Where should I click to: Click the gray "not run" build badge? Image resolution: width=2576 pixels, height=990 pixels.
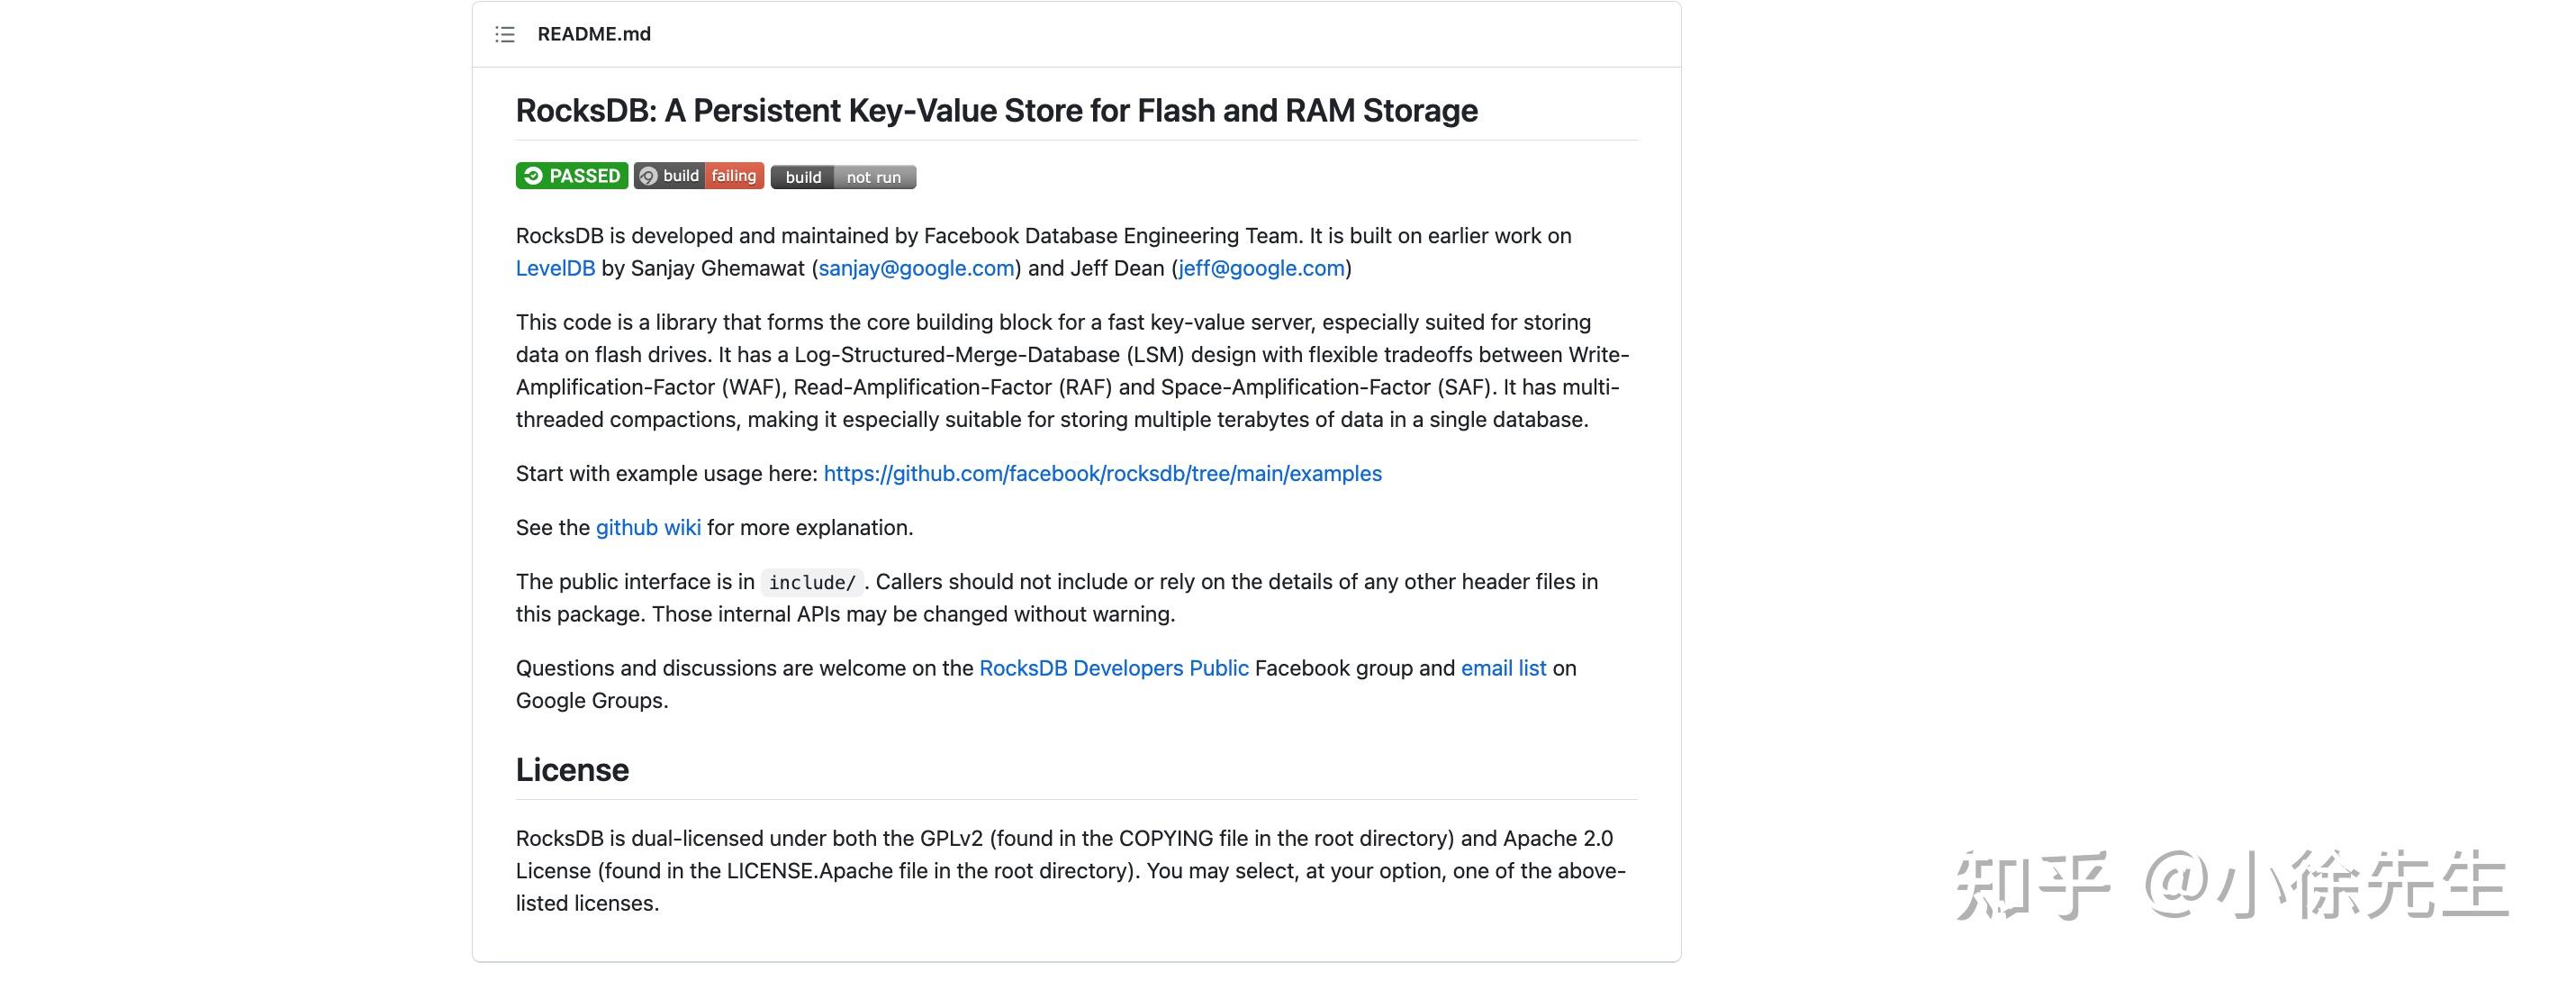(x=873, y=177)
